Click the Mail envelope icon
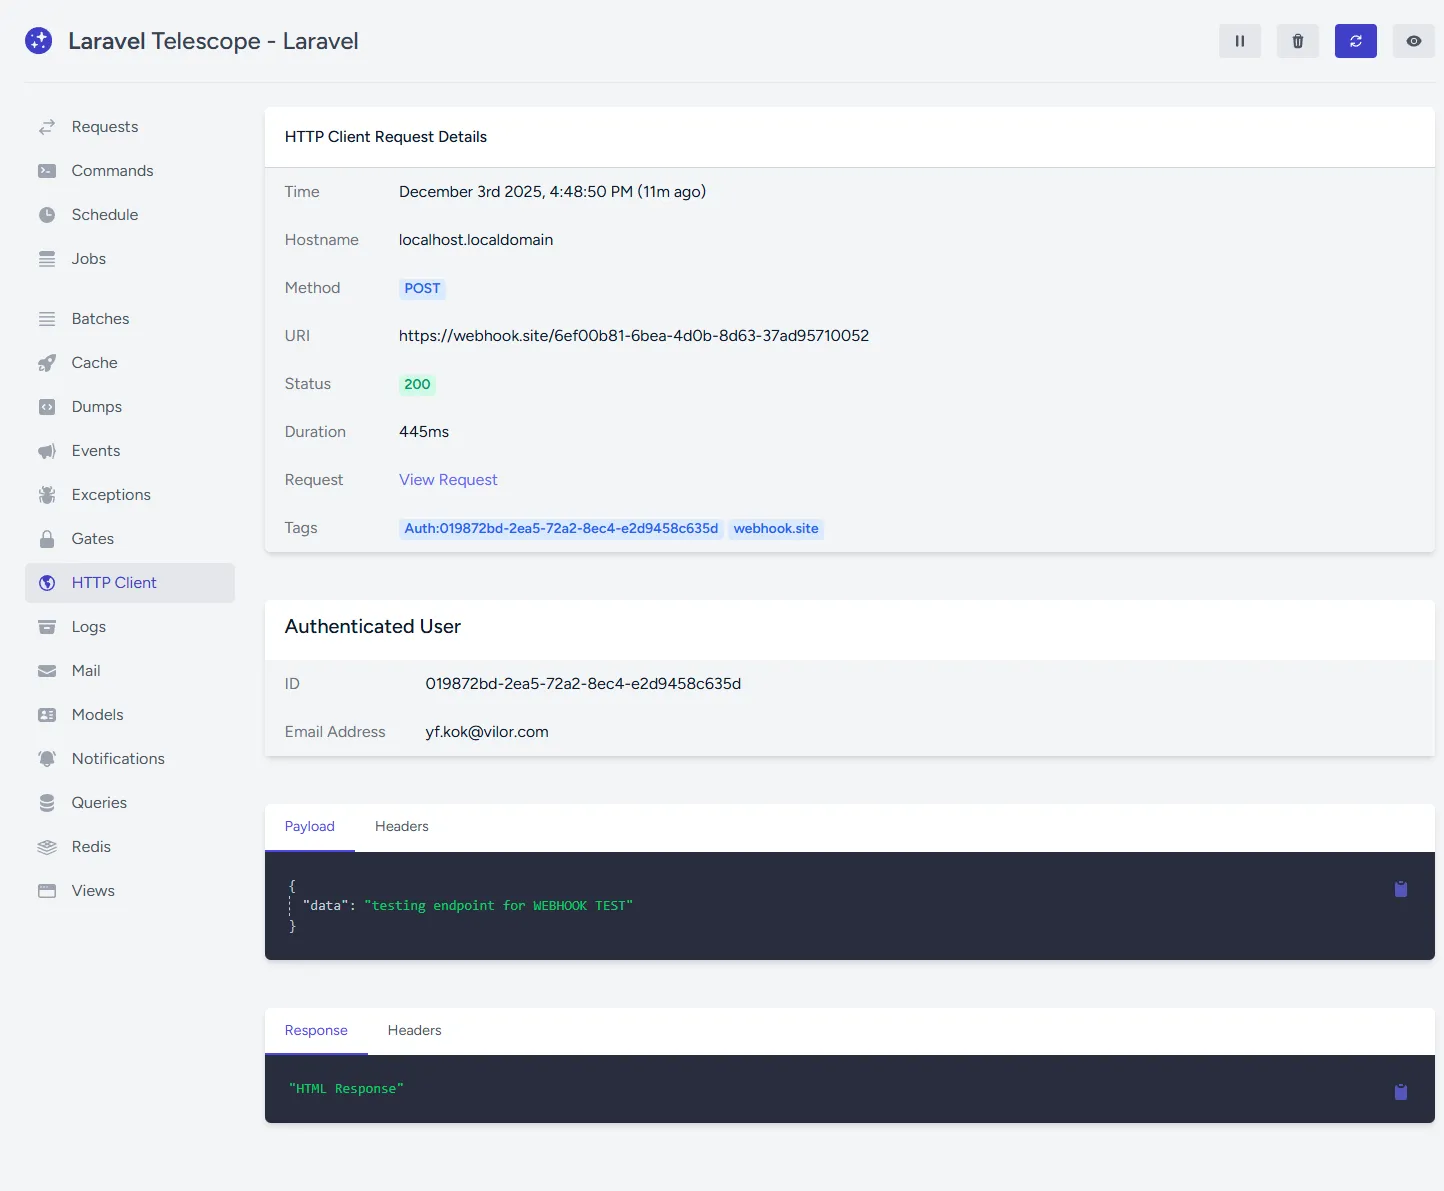 (47, 671)
